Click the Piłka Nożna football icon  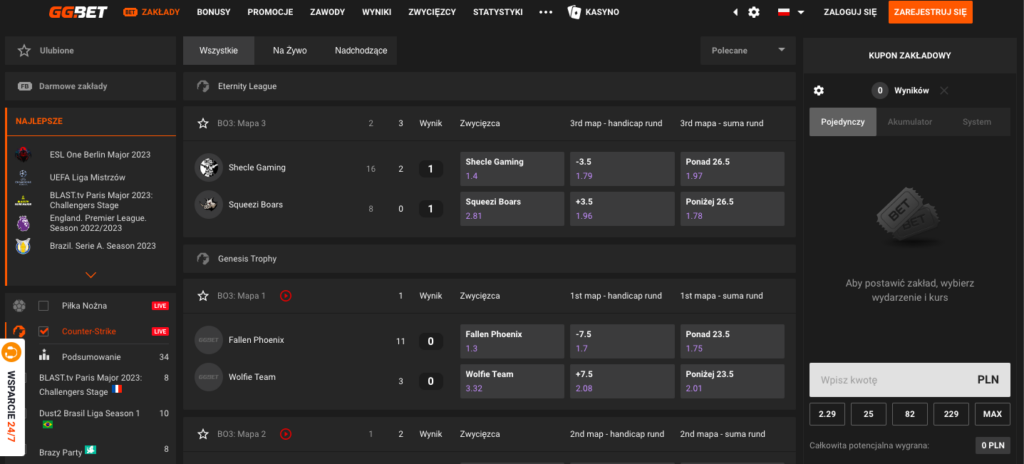point(19,305)
